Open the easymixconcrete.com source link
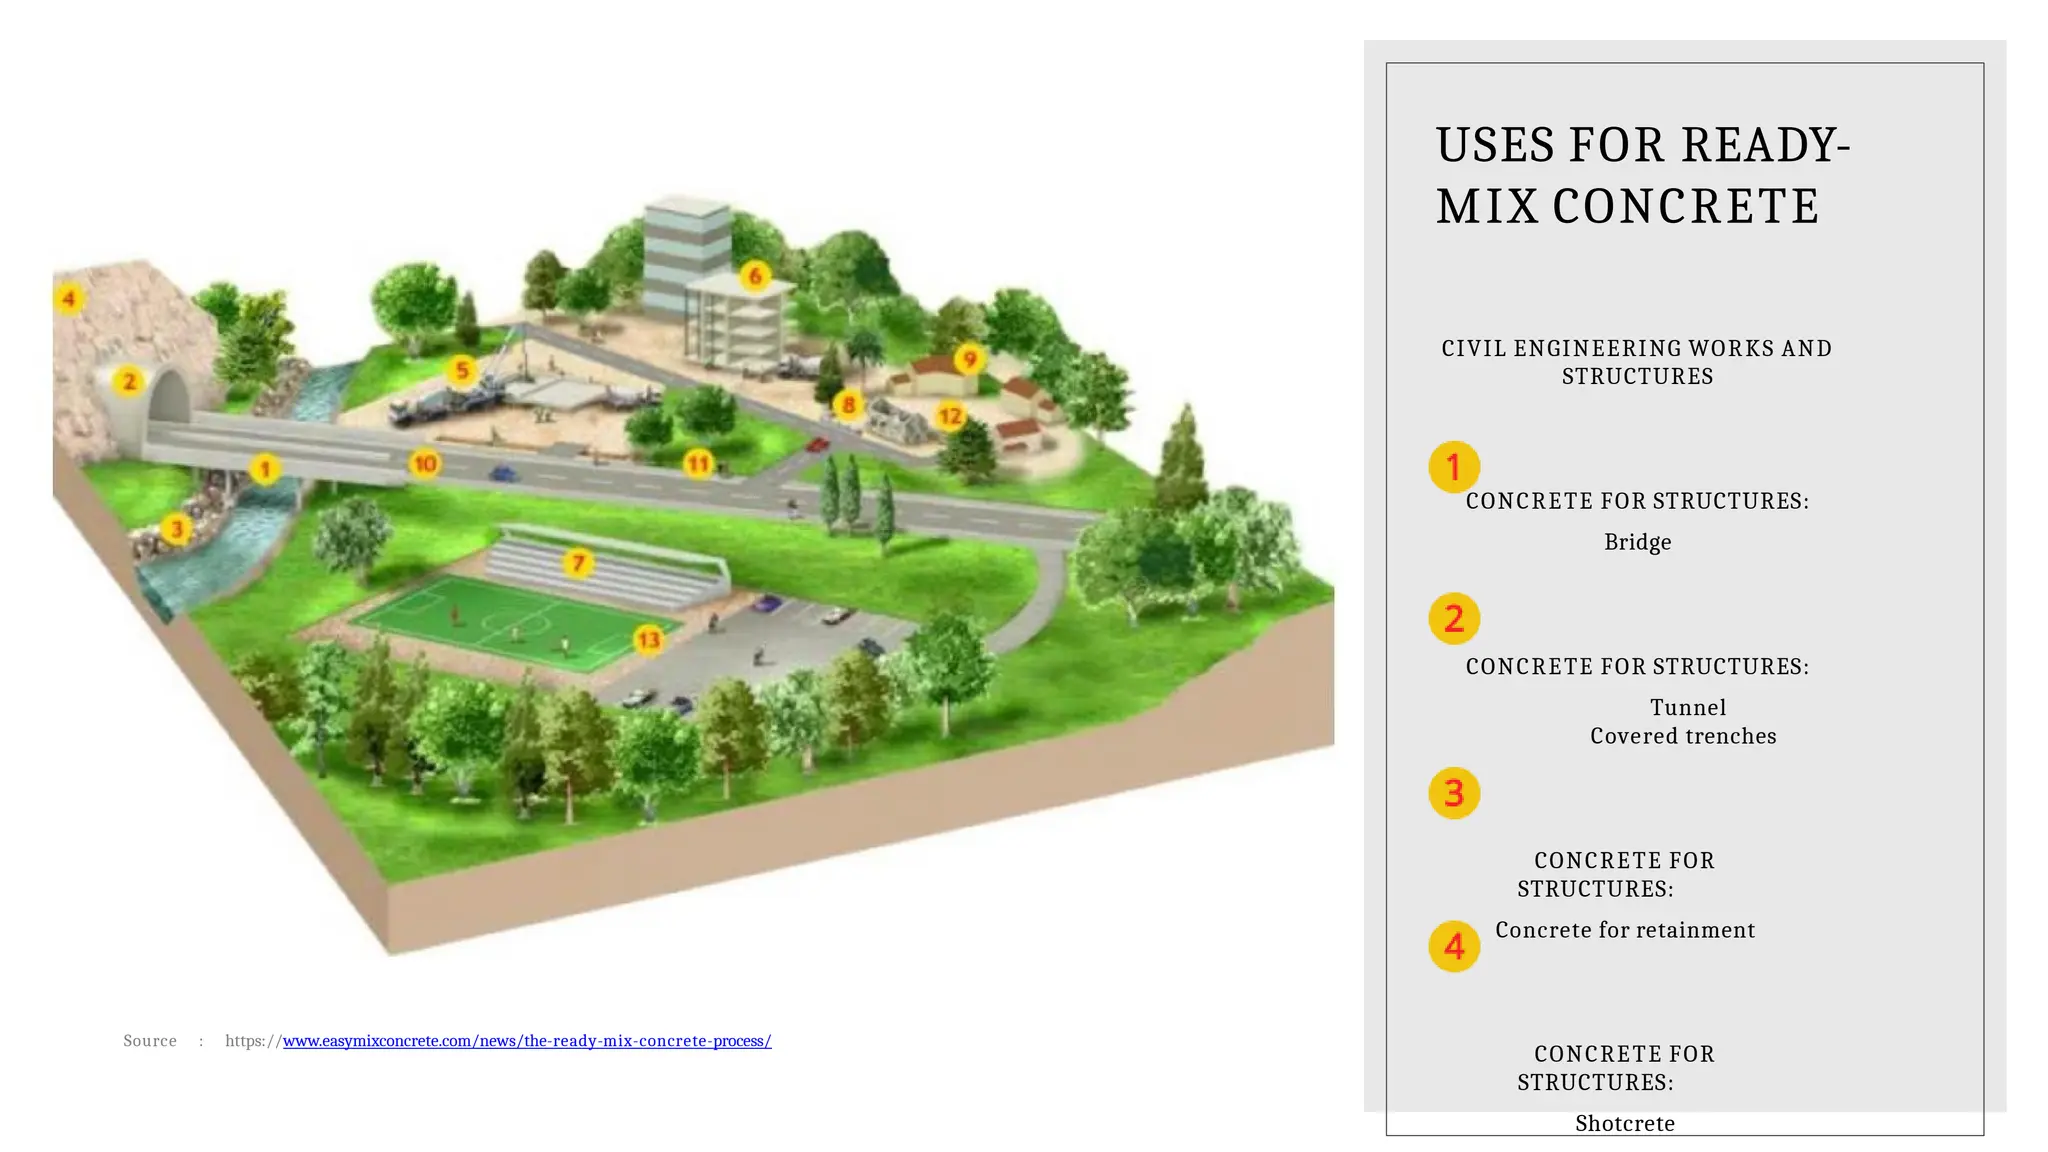The image size is (2048, 1152). click(x=527, y=1041)
